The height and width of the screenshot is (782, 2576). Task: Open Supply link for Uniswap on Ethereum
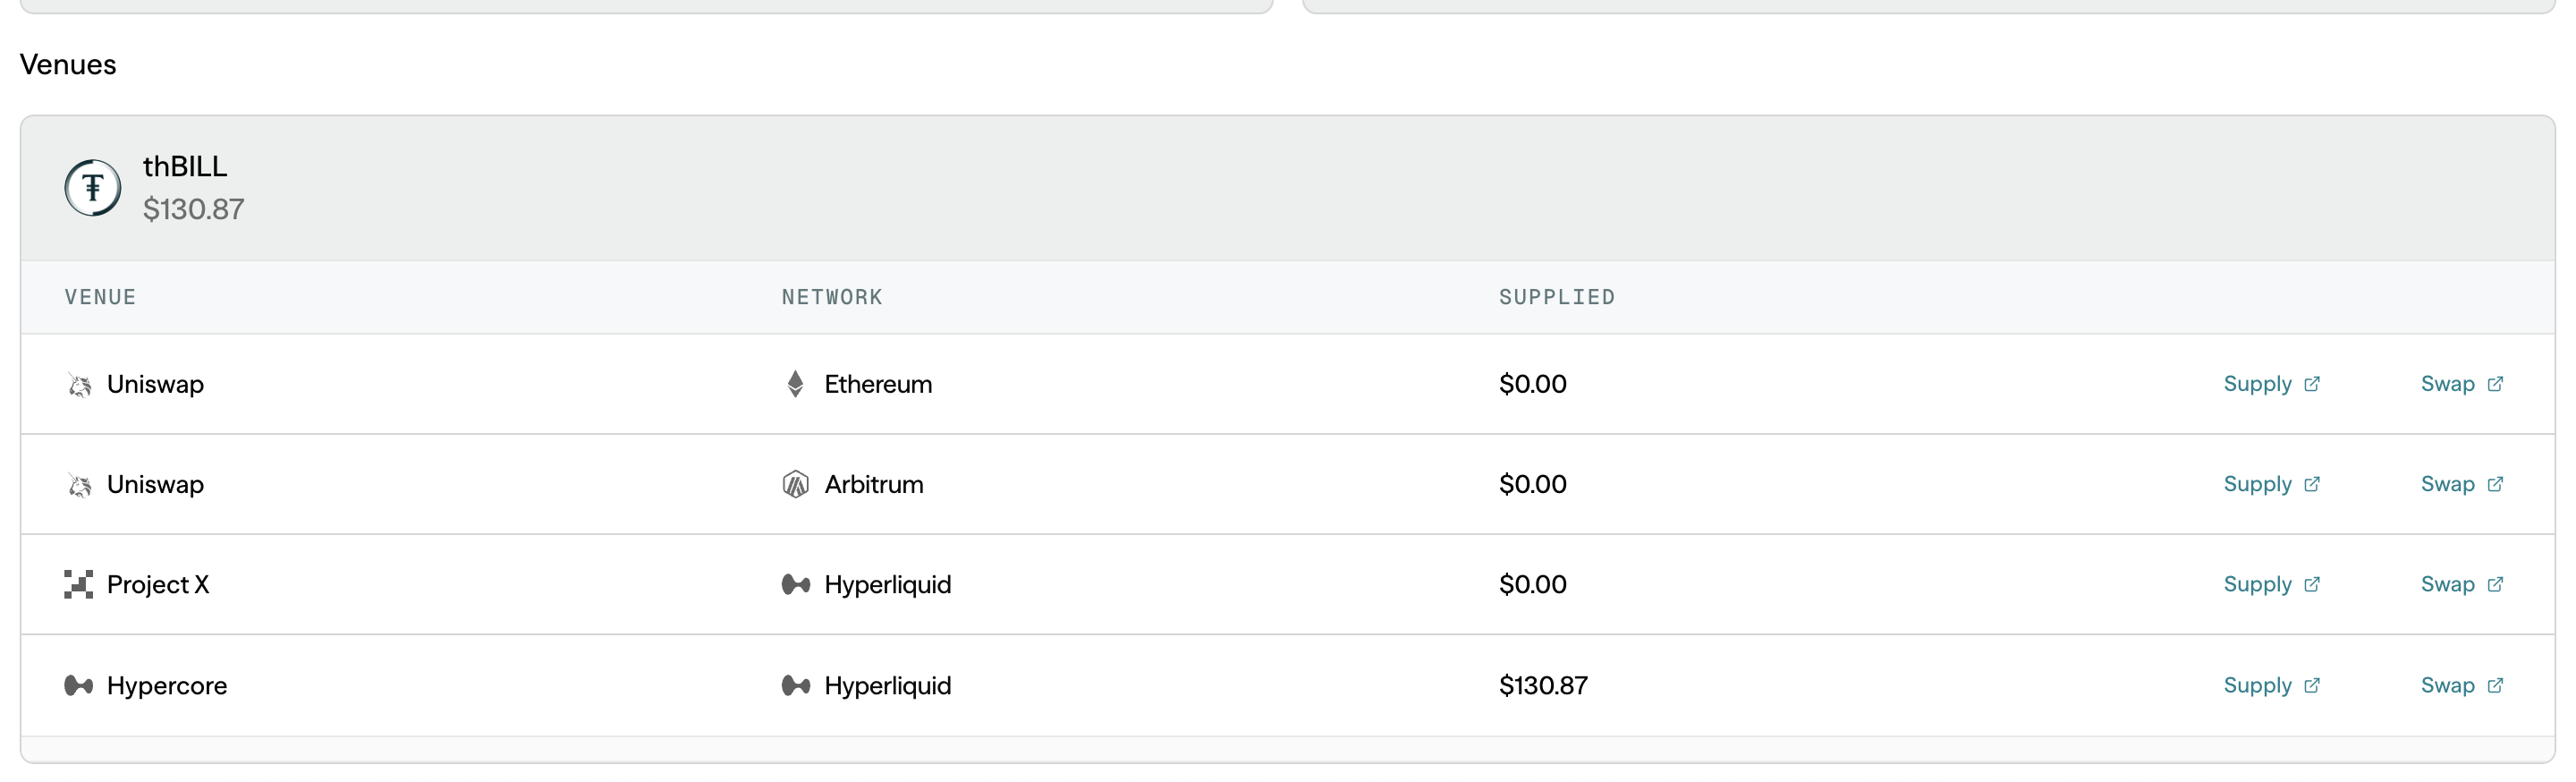coord(2270,384)
